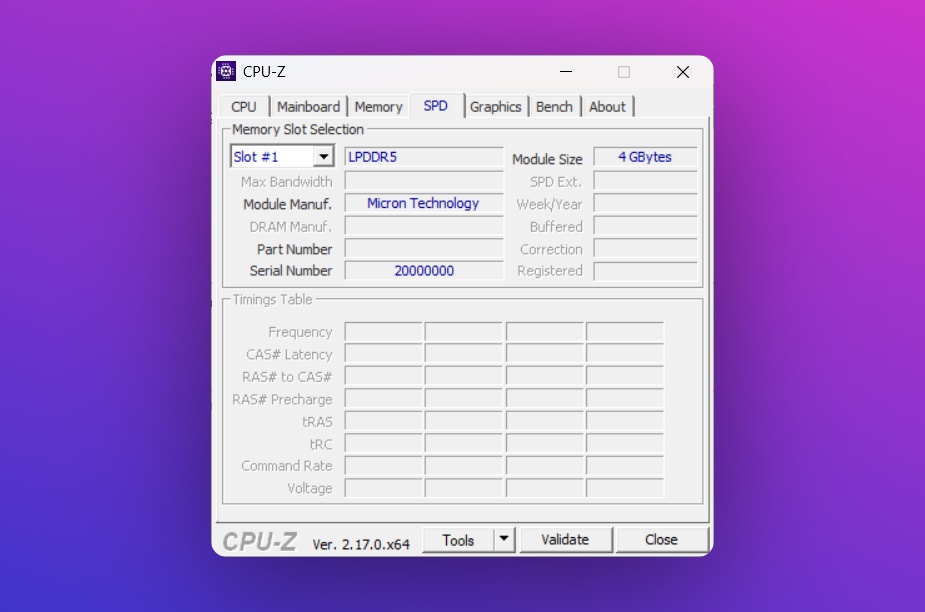Open the Tools button dropdown arrow
Screen dimensions: 925x612
(x=504, y=539)
